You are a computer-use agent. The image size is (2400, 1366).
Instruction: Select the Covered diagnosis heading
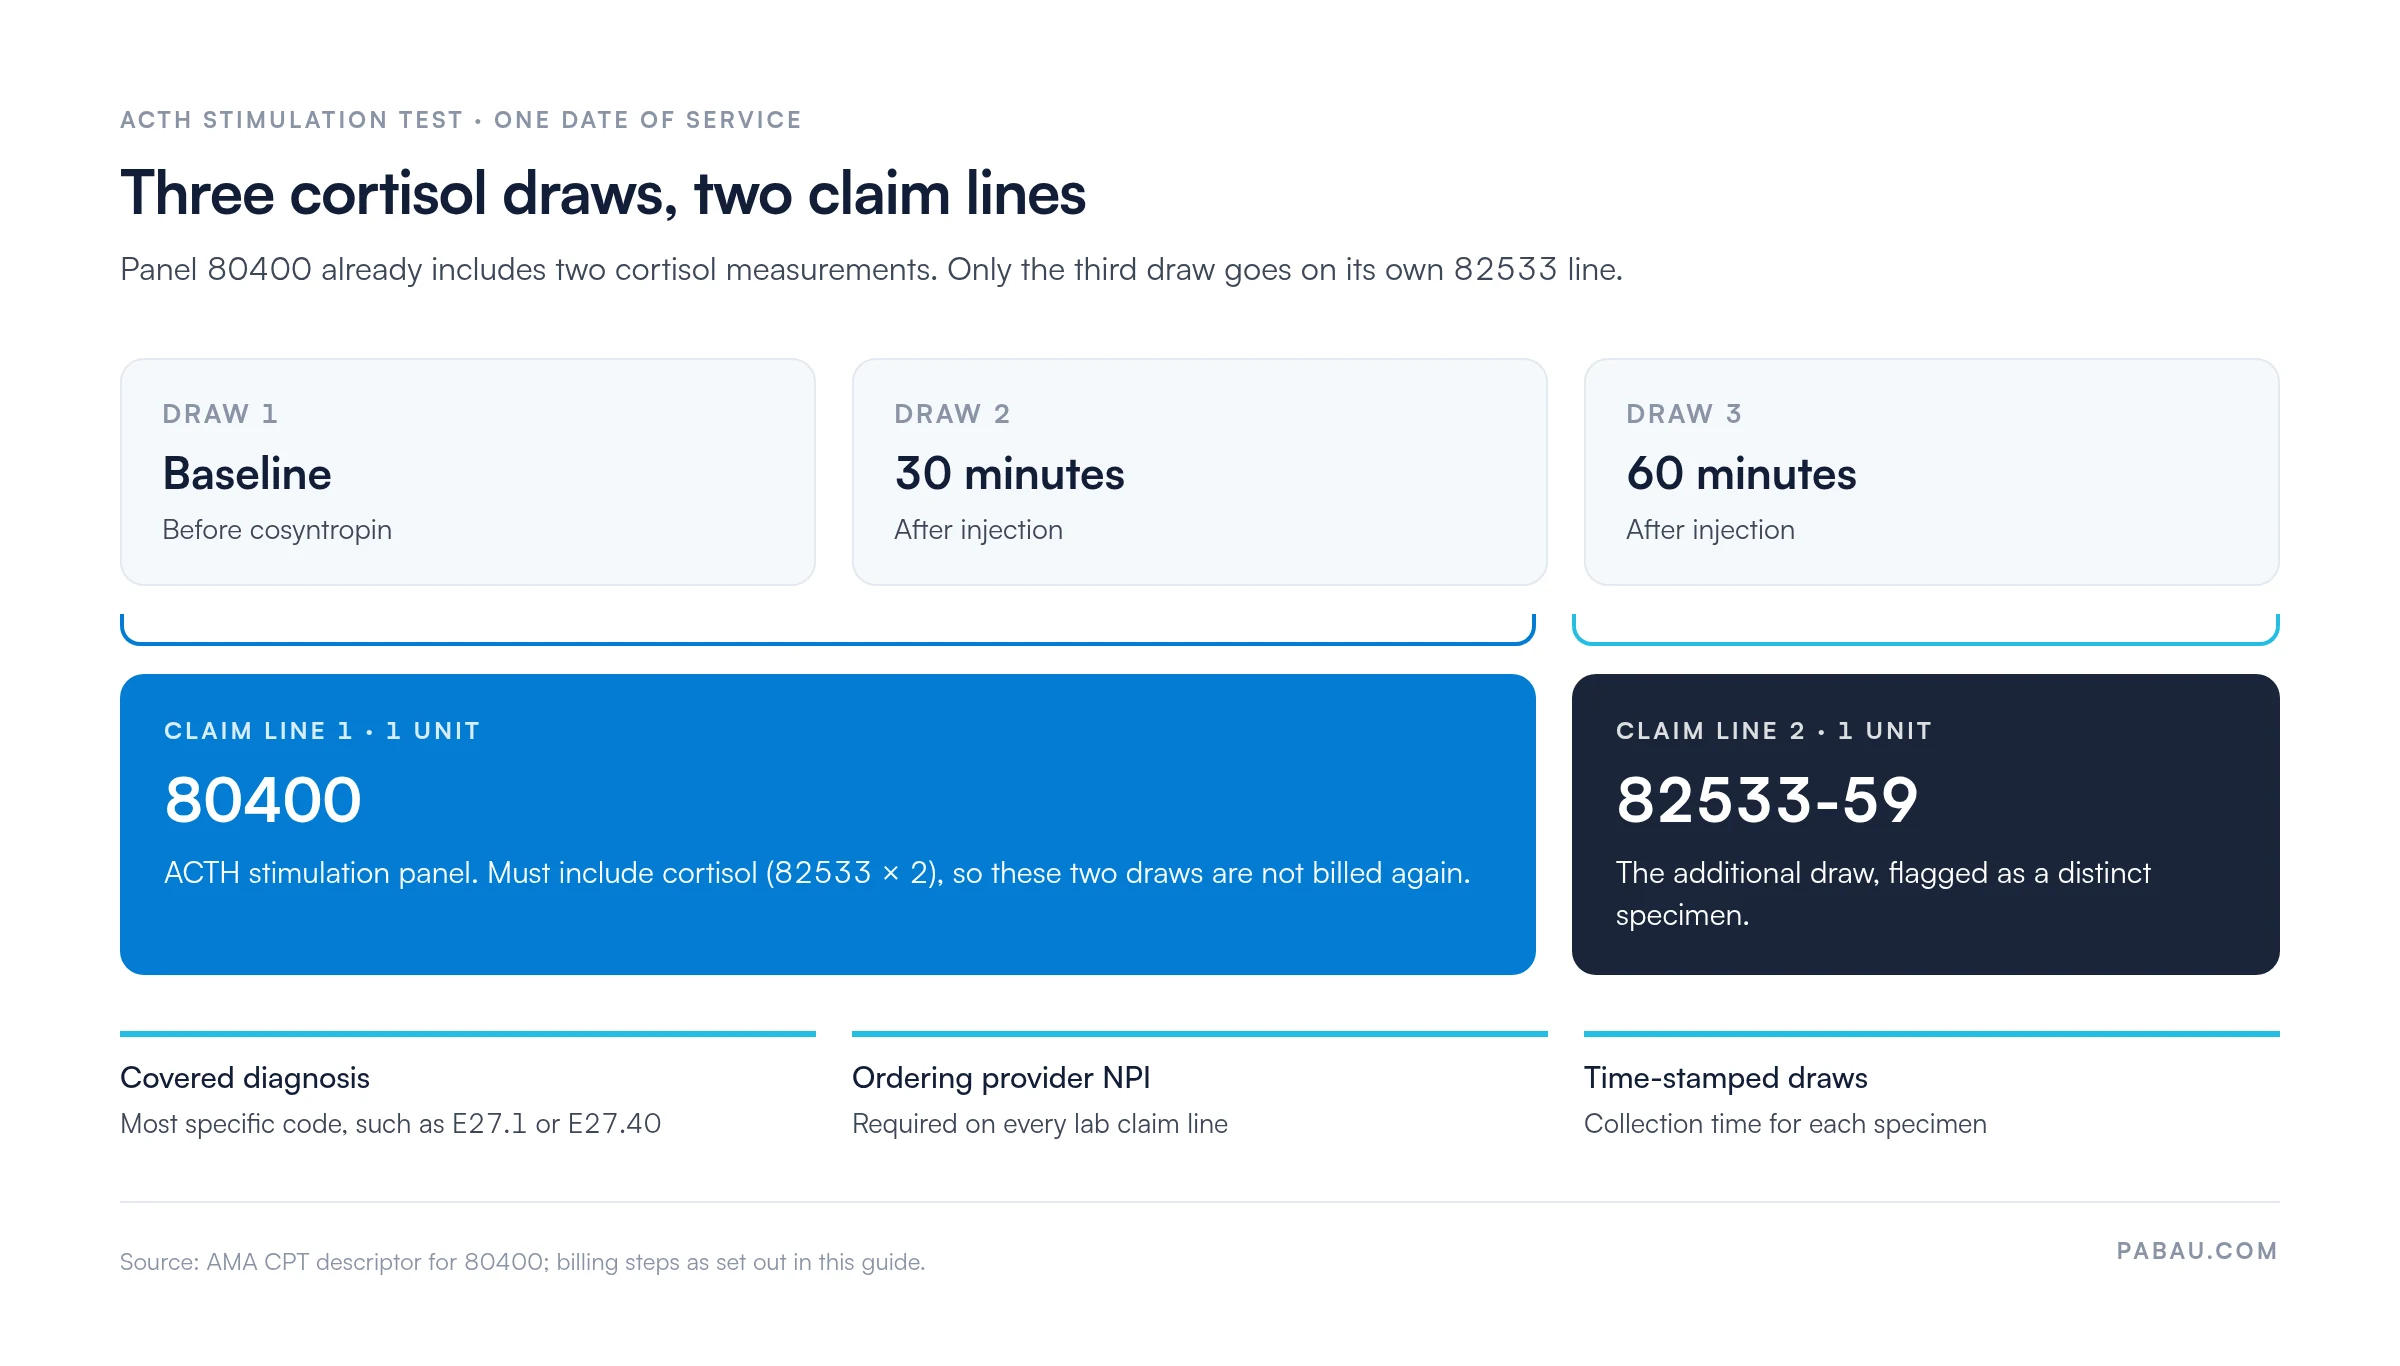tap(245, 1078)
